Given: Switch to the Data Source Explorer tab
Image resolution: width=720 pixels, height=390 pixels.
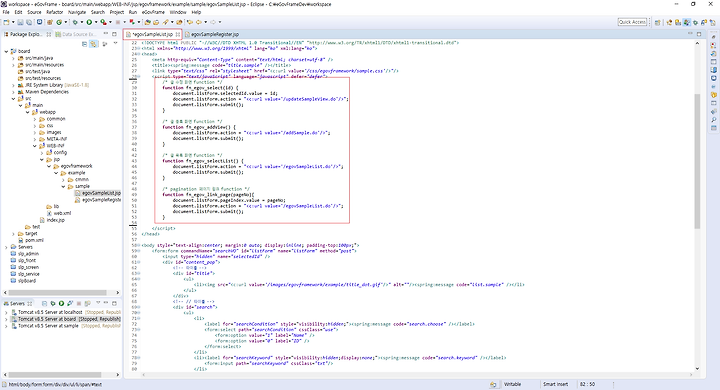Looking at the screenshot, I should (x=76, y=34).
